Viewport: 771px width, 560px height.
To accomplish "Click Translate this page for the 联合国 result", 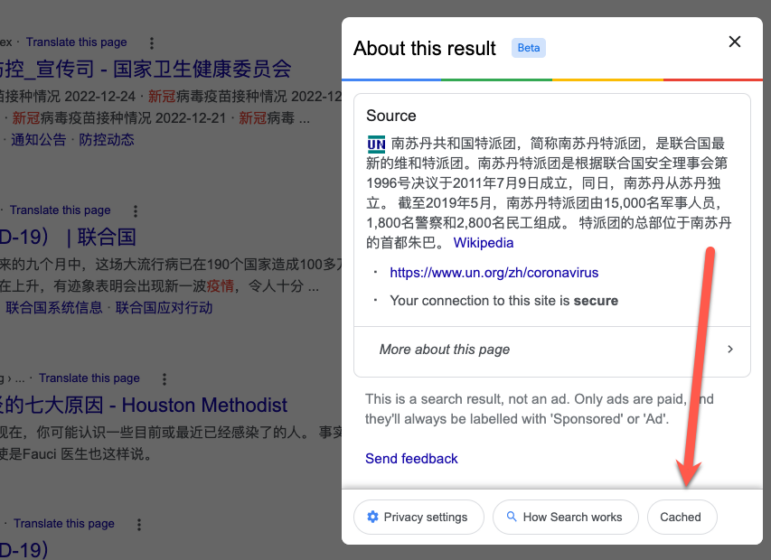I will (x=60, y=210).
